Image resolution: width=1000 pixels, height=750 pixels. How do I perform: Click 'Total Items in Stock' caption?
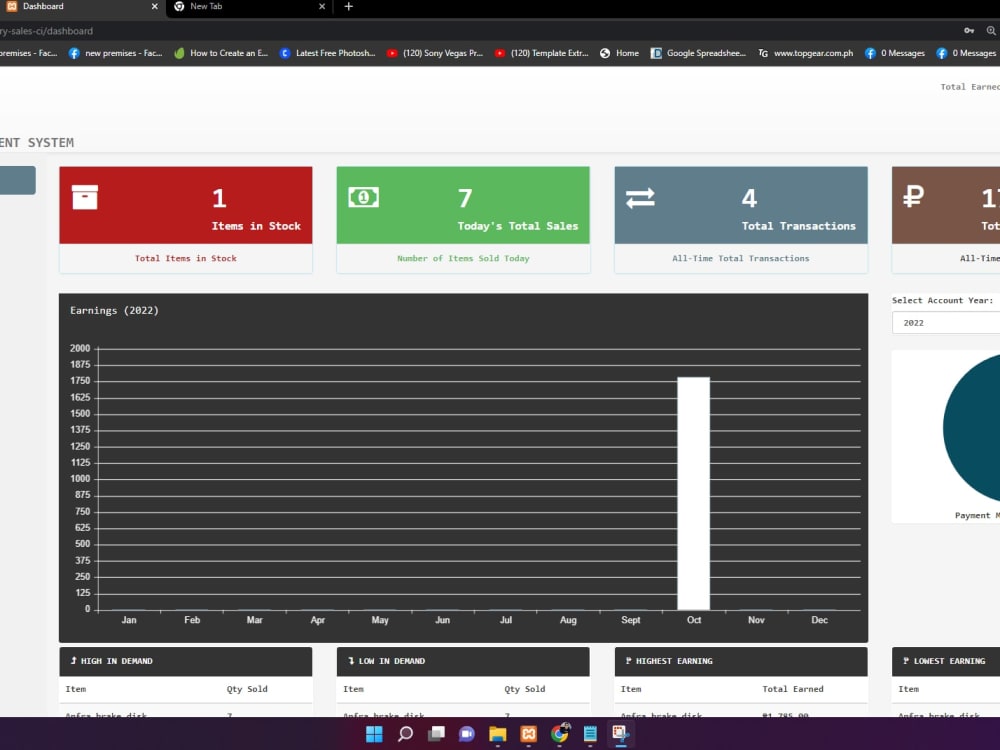tap(186, 258)
